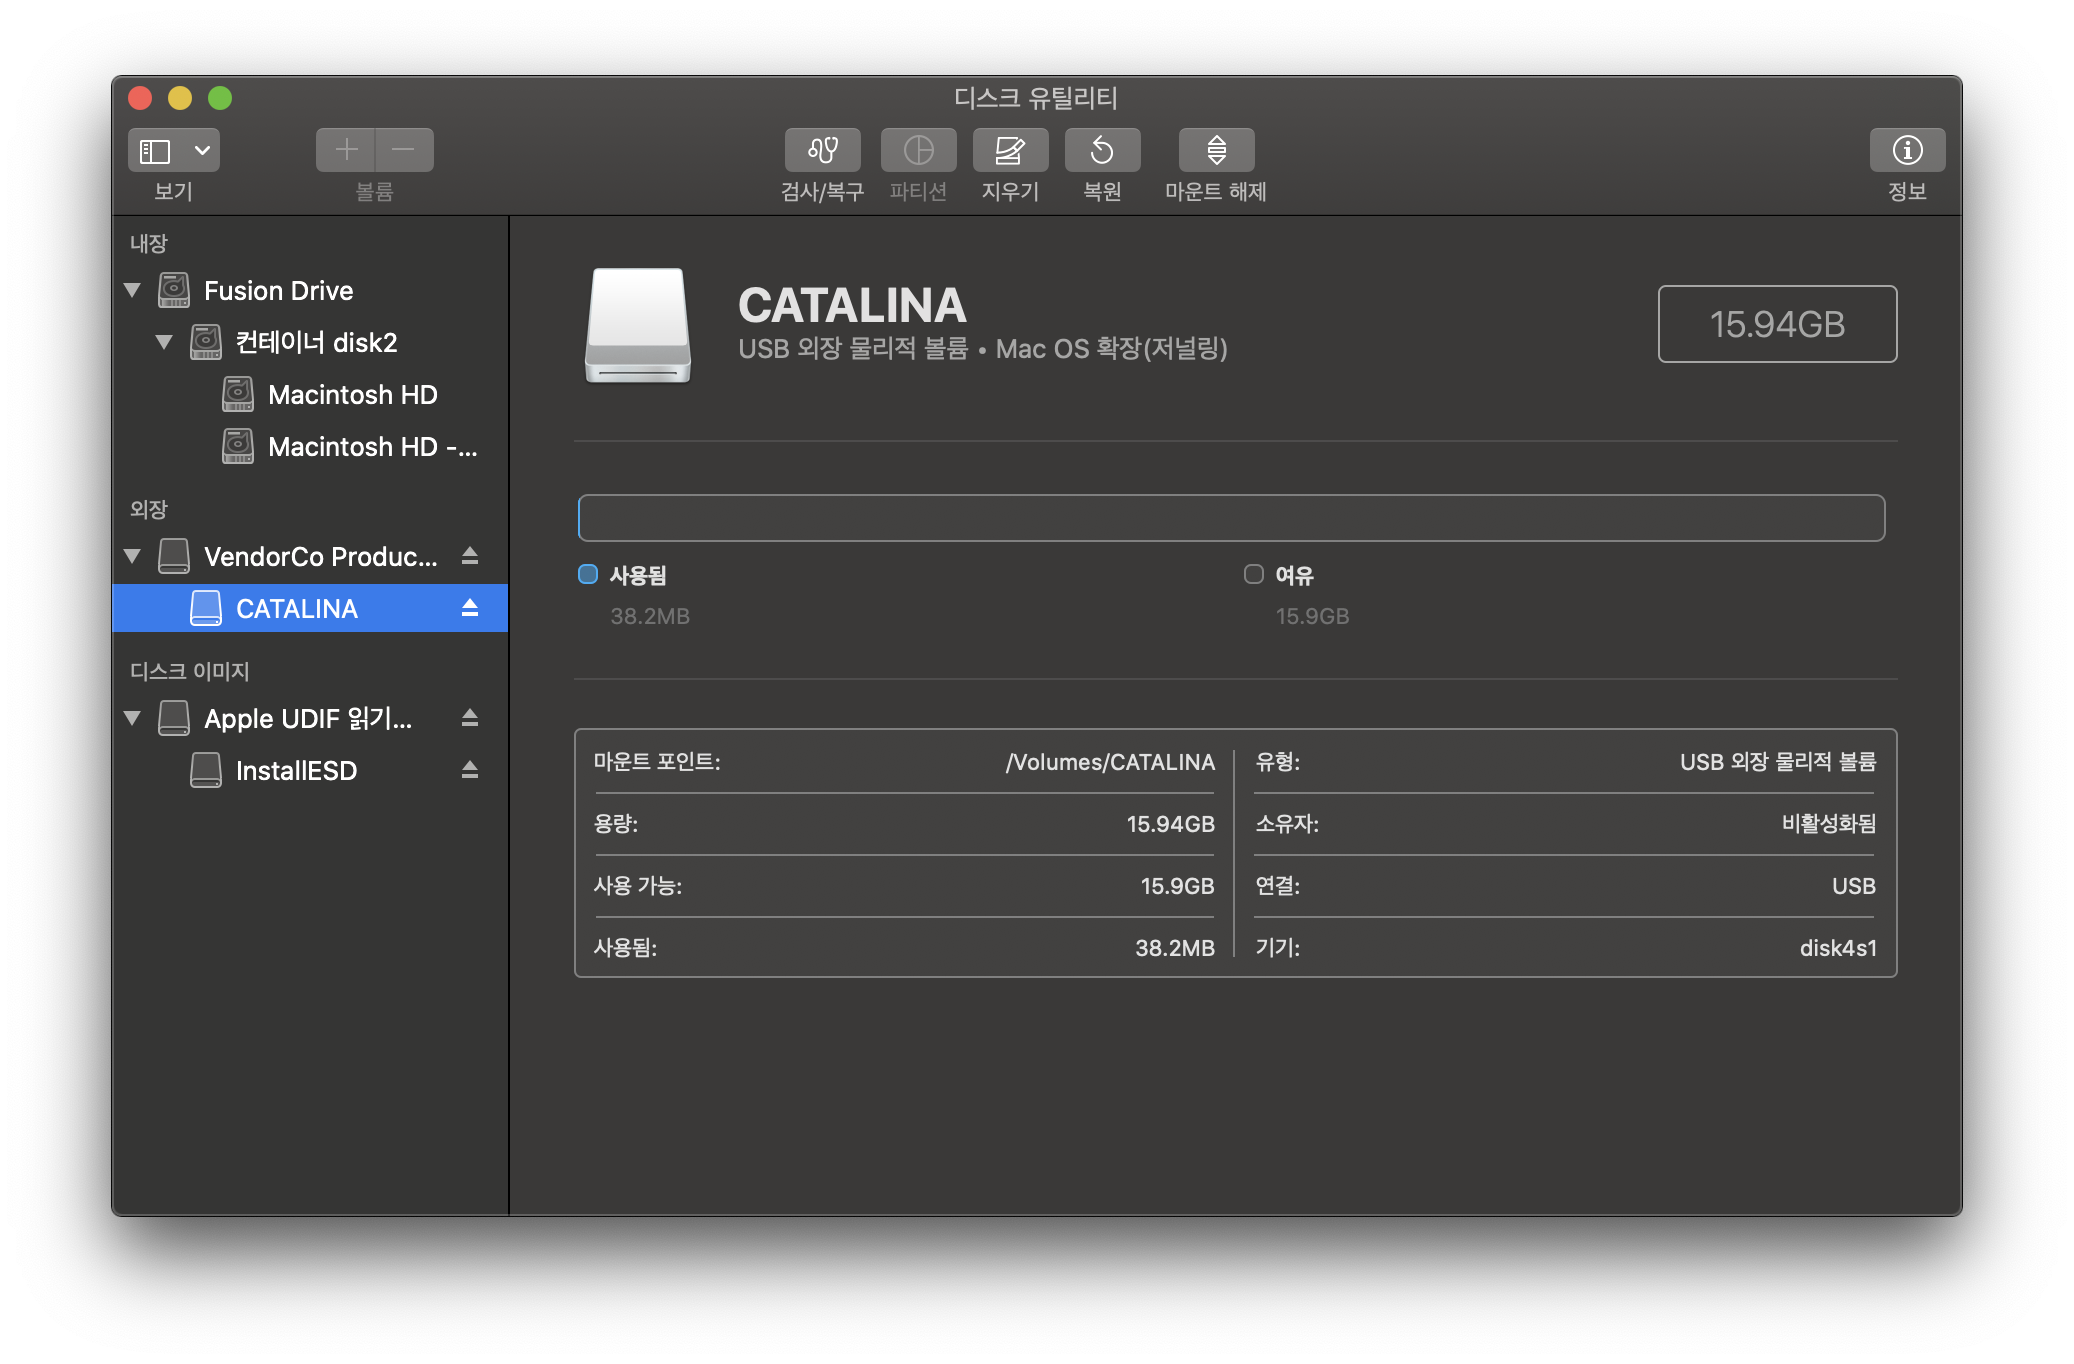This screenshot has width=2074, height=1364.
Task: Click the Macintosh HD disk icon
Action: pos(238,394)
